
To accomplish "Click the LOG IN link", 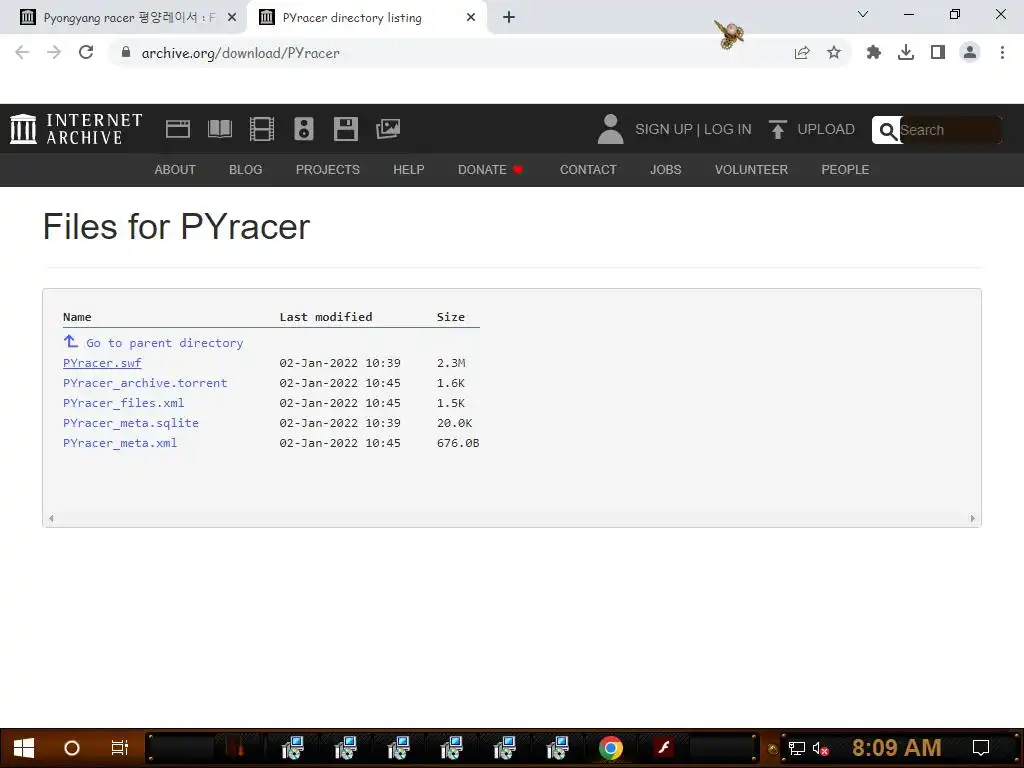I will pos(728,129).
